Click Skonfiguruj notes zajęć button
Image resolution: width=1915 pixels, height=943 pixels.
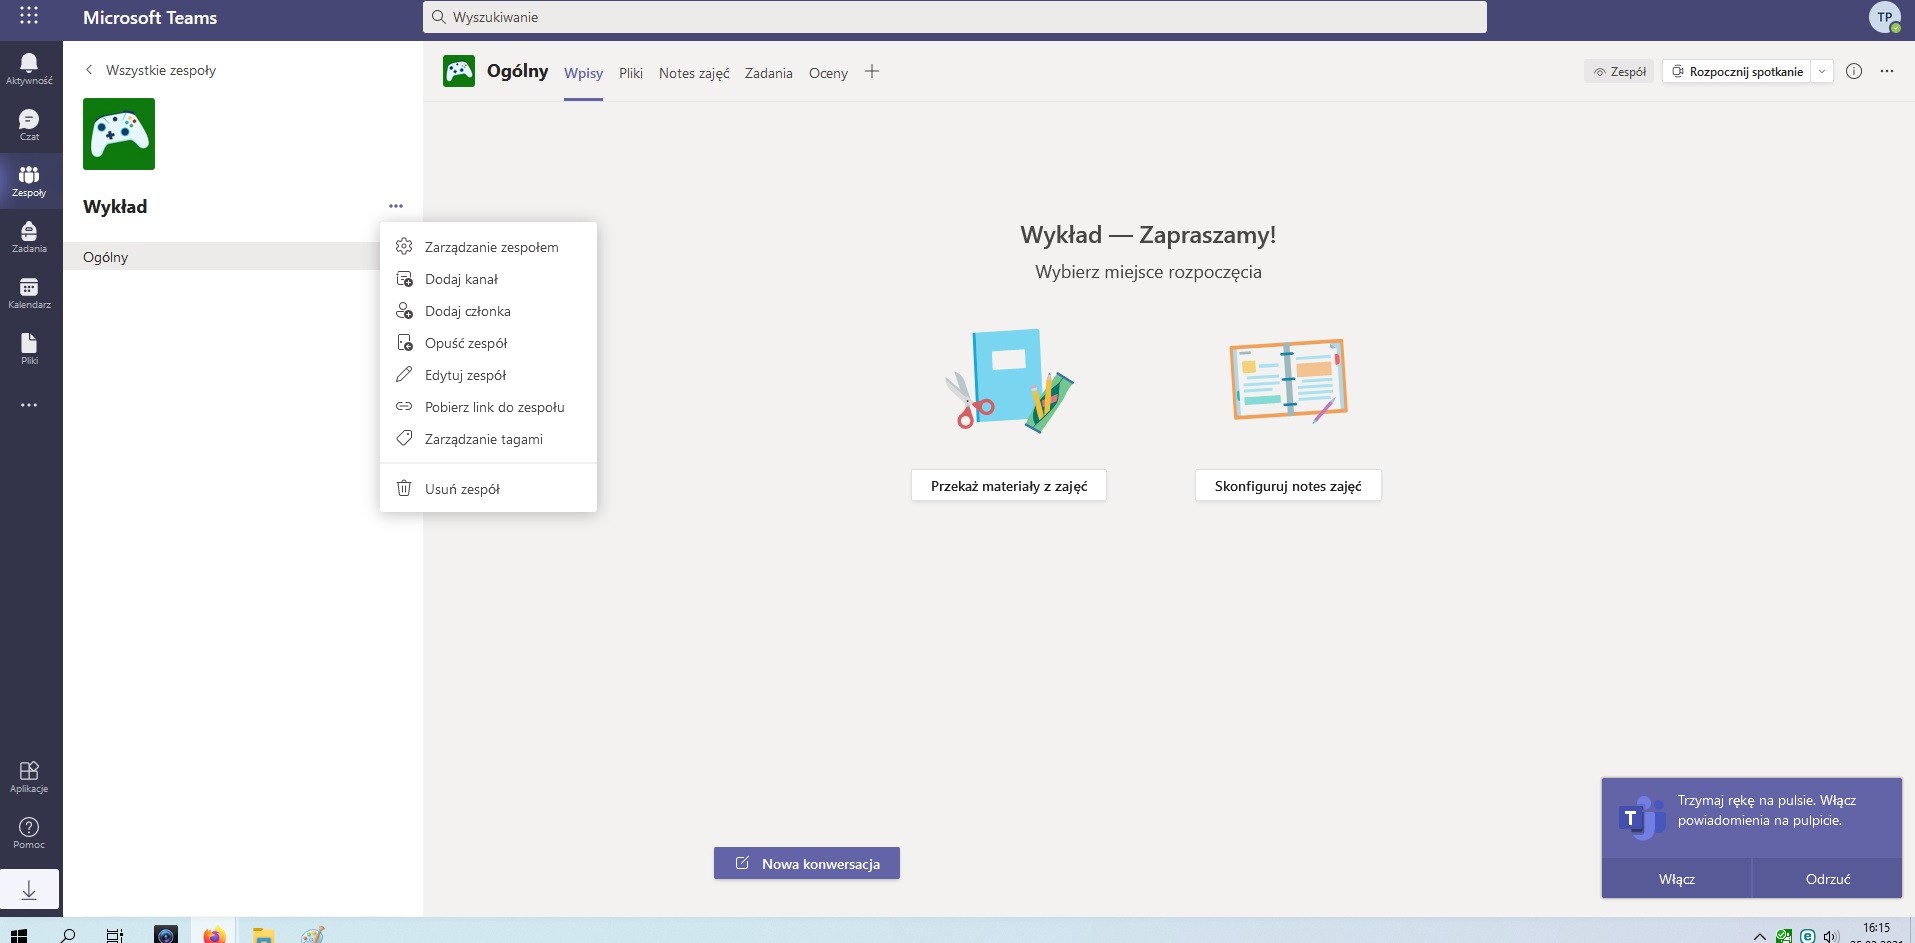point(1288,486)
